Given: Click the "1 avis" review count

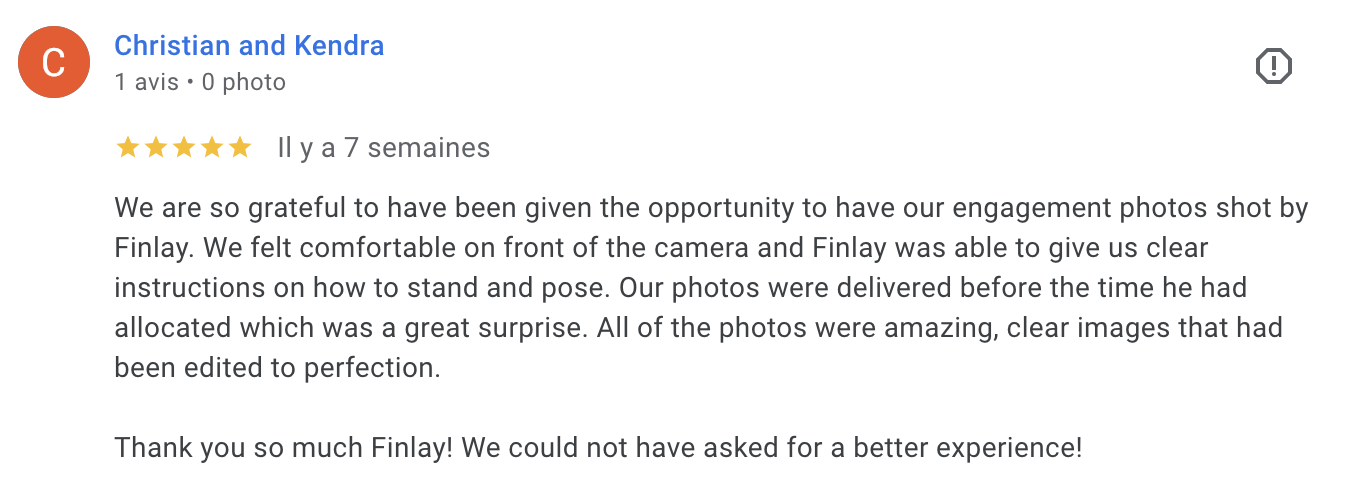Looking at the screenshot, I should point(146,82).
